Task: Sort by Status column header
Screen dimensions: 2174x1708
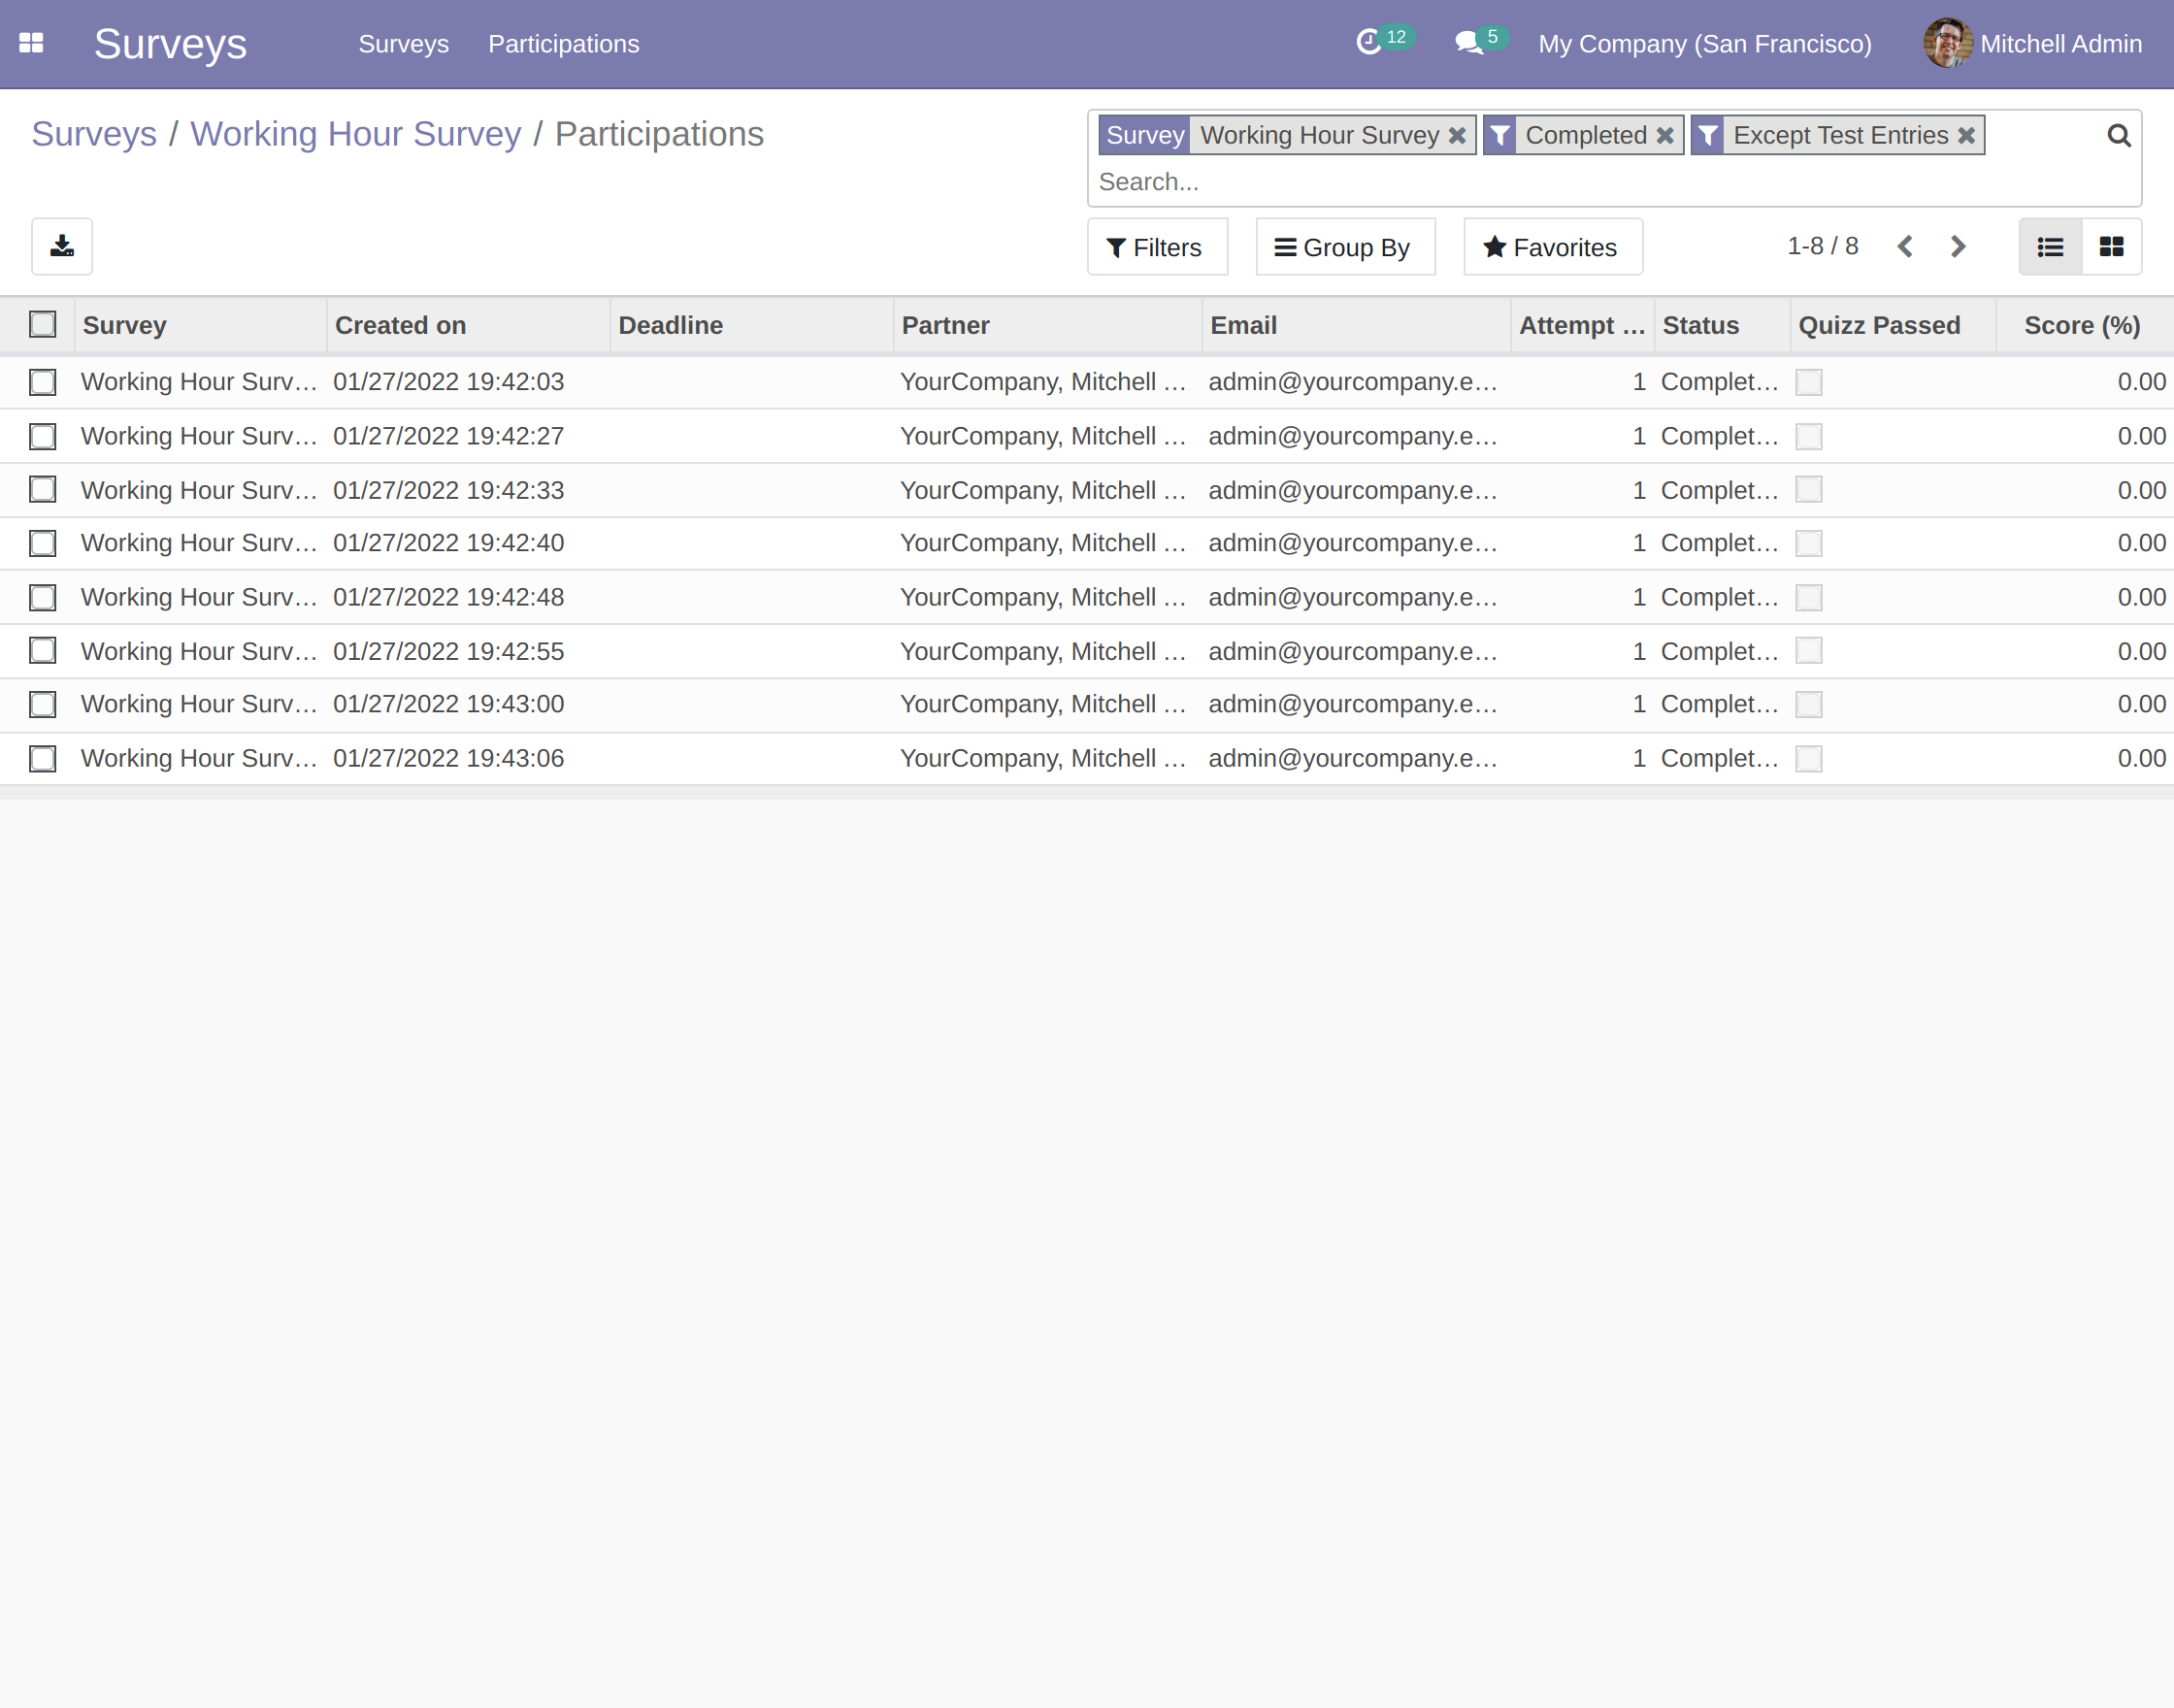Action: coord(1722,325)
